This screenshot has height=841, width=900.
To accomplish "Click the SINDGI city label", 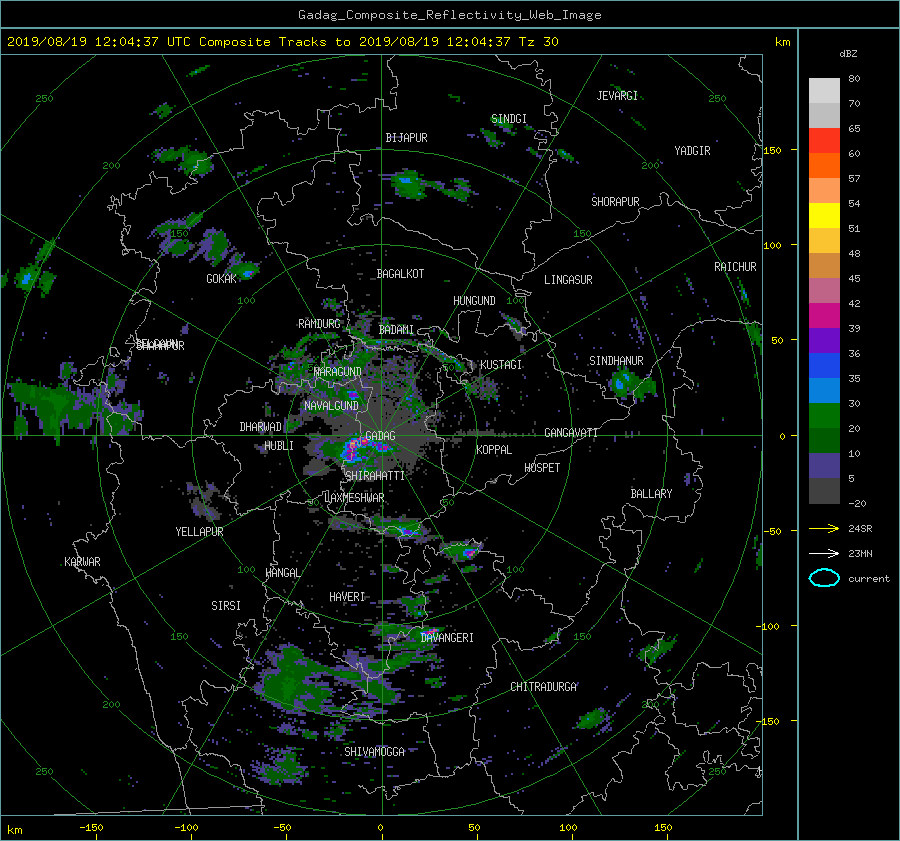I will click(509, 119).
